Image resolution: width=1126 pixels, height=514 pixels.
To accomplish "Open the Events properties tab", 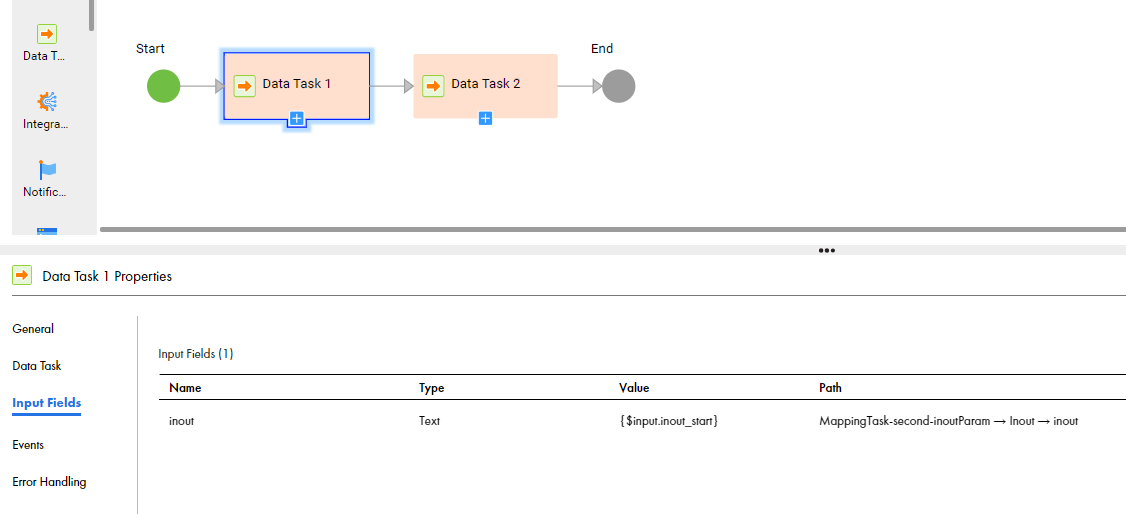I will (x=28, y=444).
